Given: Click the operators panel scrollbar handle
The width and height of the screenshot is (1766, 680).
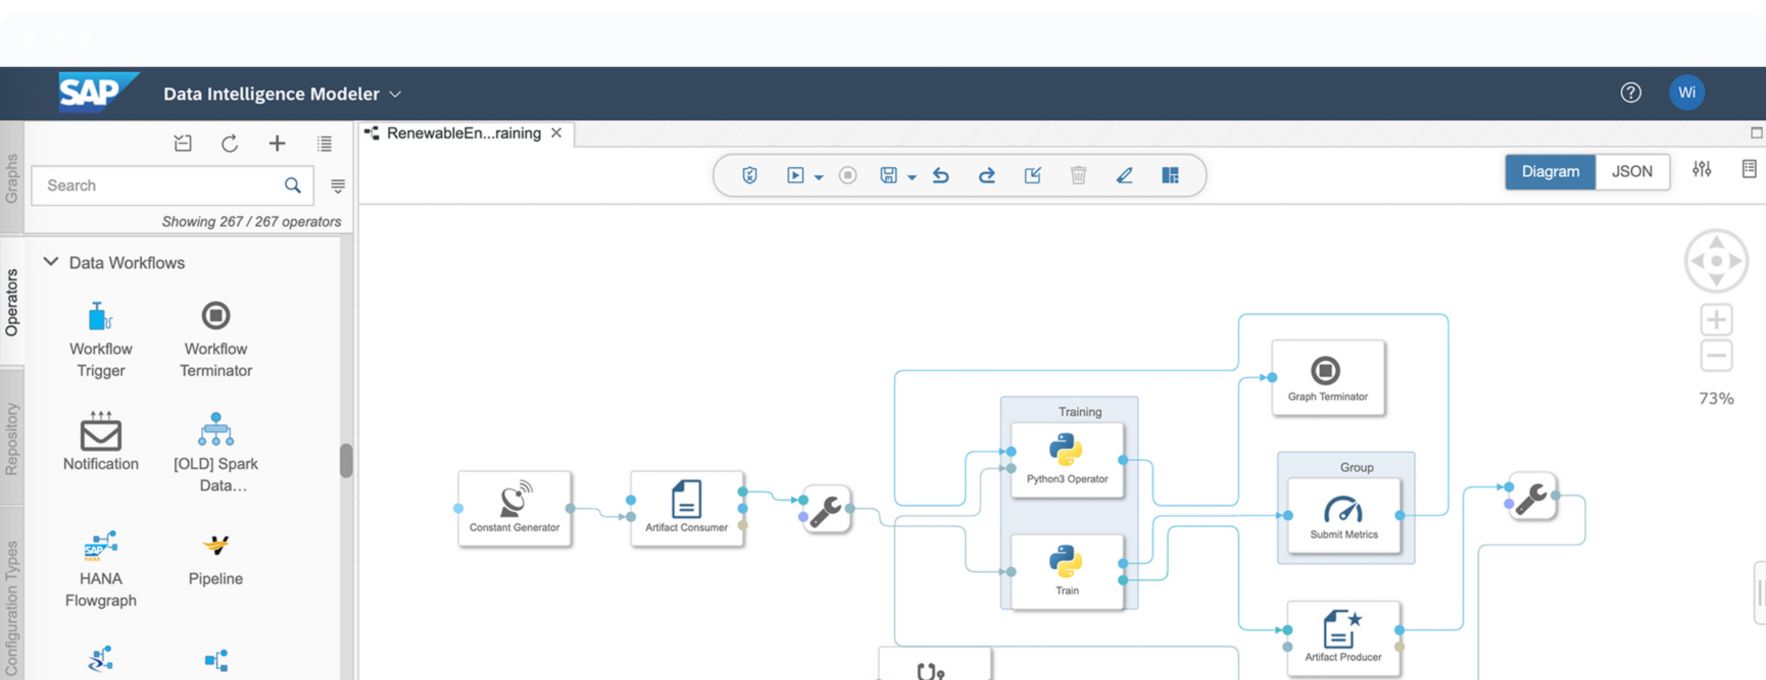Looking at the screenshot, I should click(x=346, y=461).
